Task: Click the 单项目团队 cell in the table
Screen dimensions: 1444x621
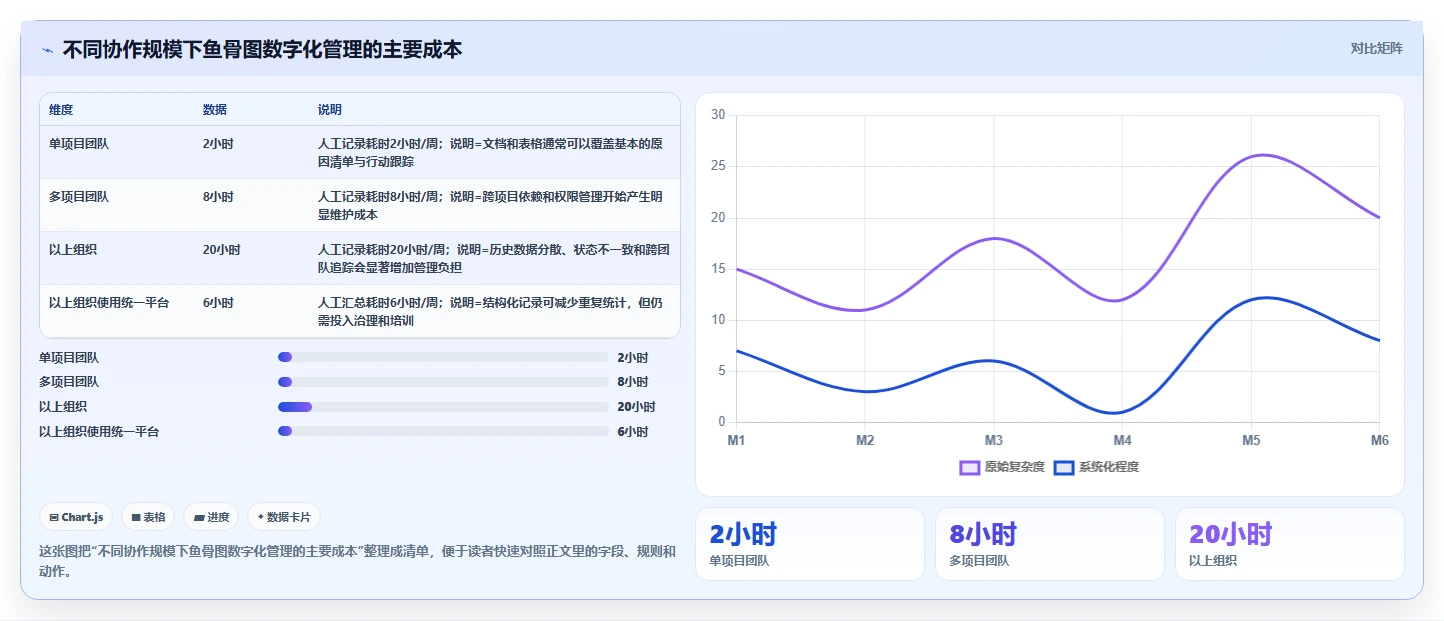Action: 79,144
